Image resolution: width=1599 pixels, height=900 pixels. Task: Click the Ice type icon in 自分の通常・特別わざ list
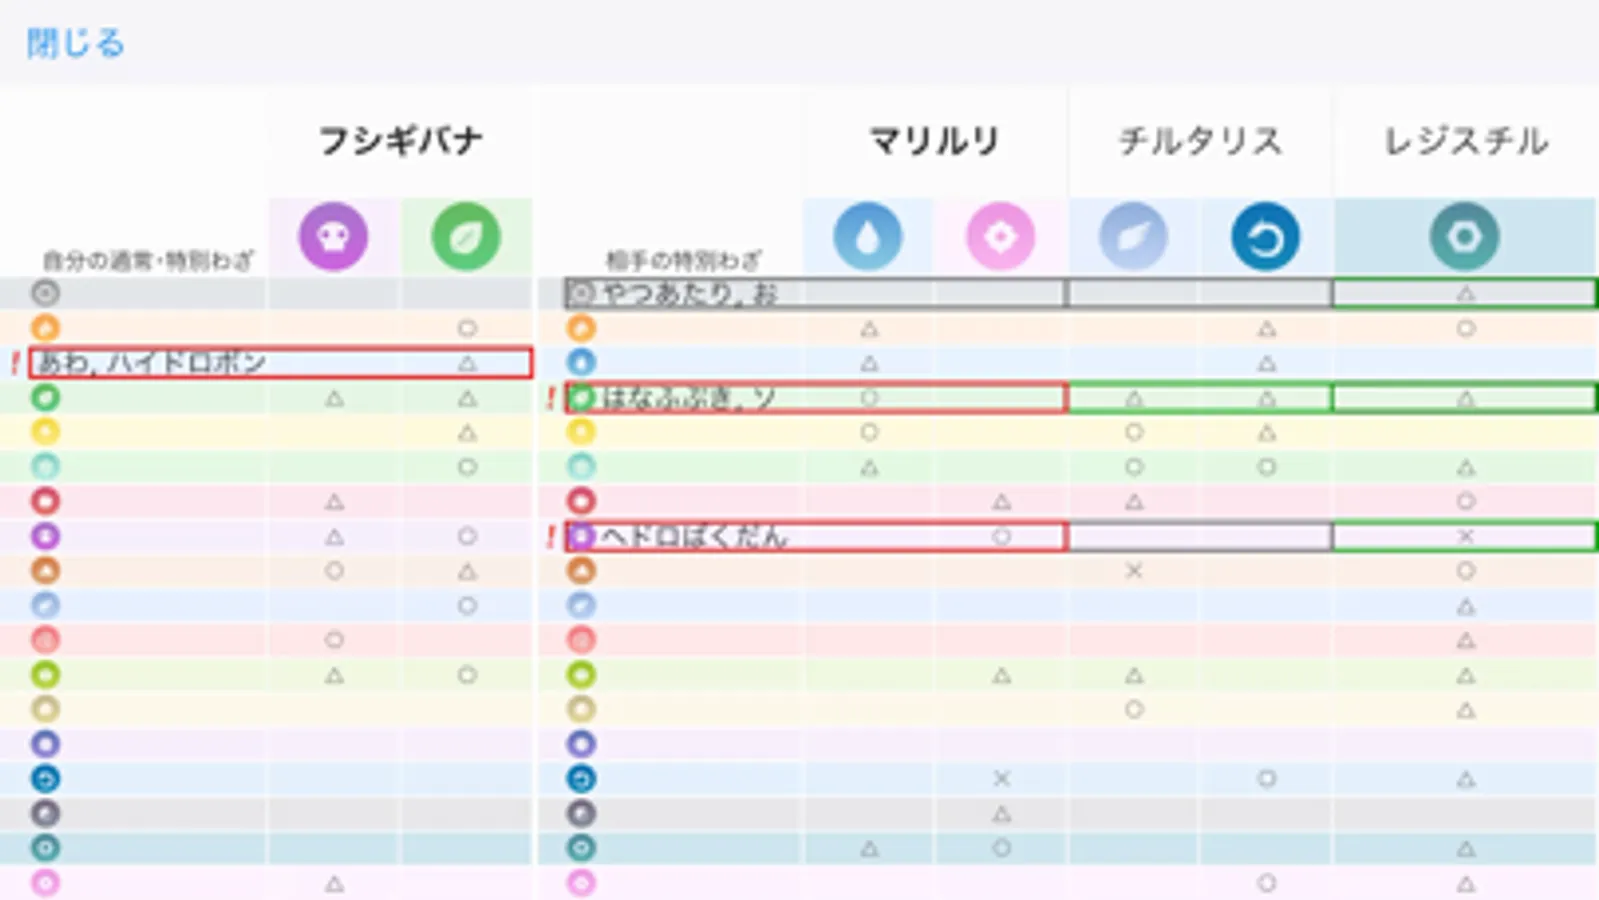(x=45, y=466)
